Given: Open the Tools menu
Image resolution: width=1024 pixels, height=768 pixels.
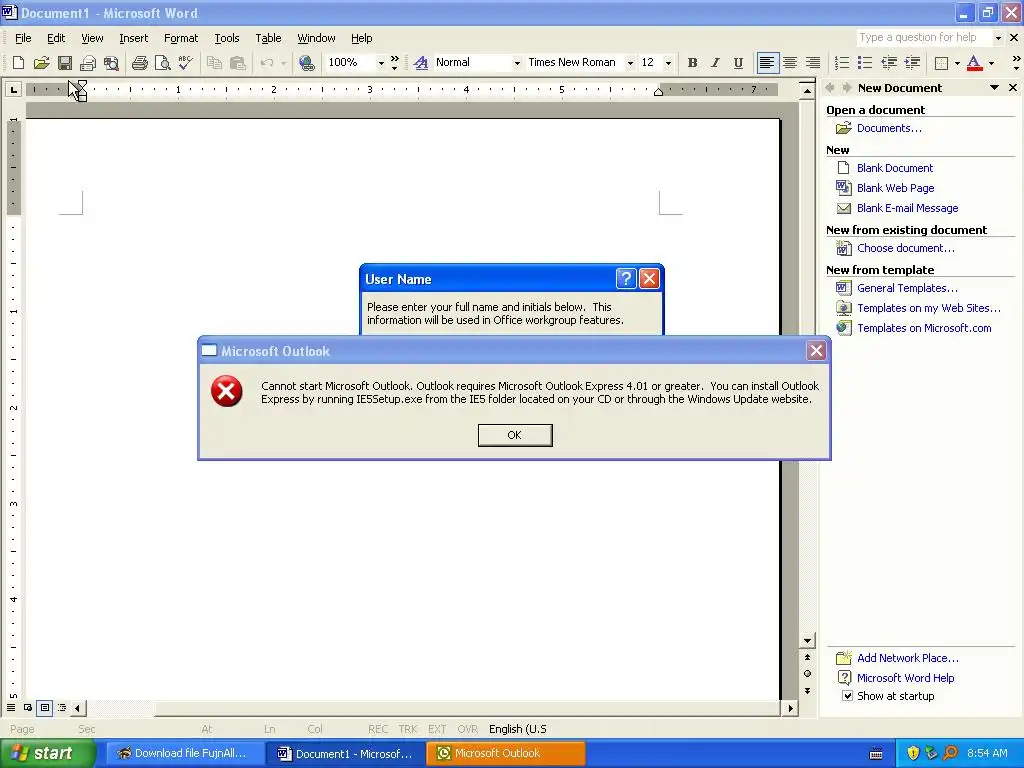Looking at the screenshot, I should pyautogui.click(x=227, y=38).
